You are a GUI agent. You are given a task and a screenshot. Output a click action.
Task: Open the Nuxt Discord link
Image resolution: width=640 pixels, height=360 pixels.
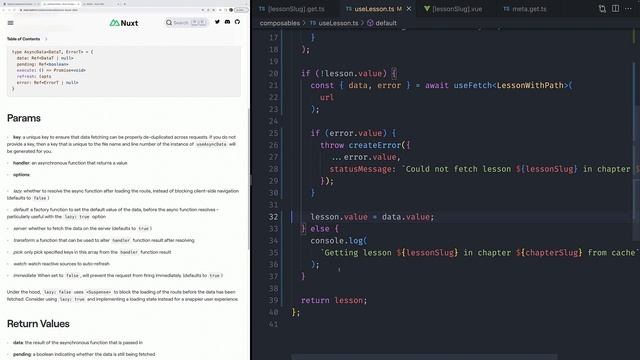click(227, 22)
